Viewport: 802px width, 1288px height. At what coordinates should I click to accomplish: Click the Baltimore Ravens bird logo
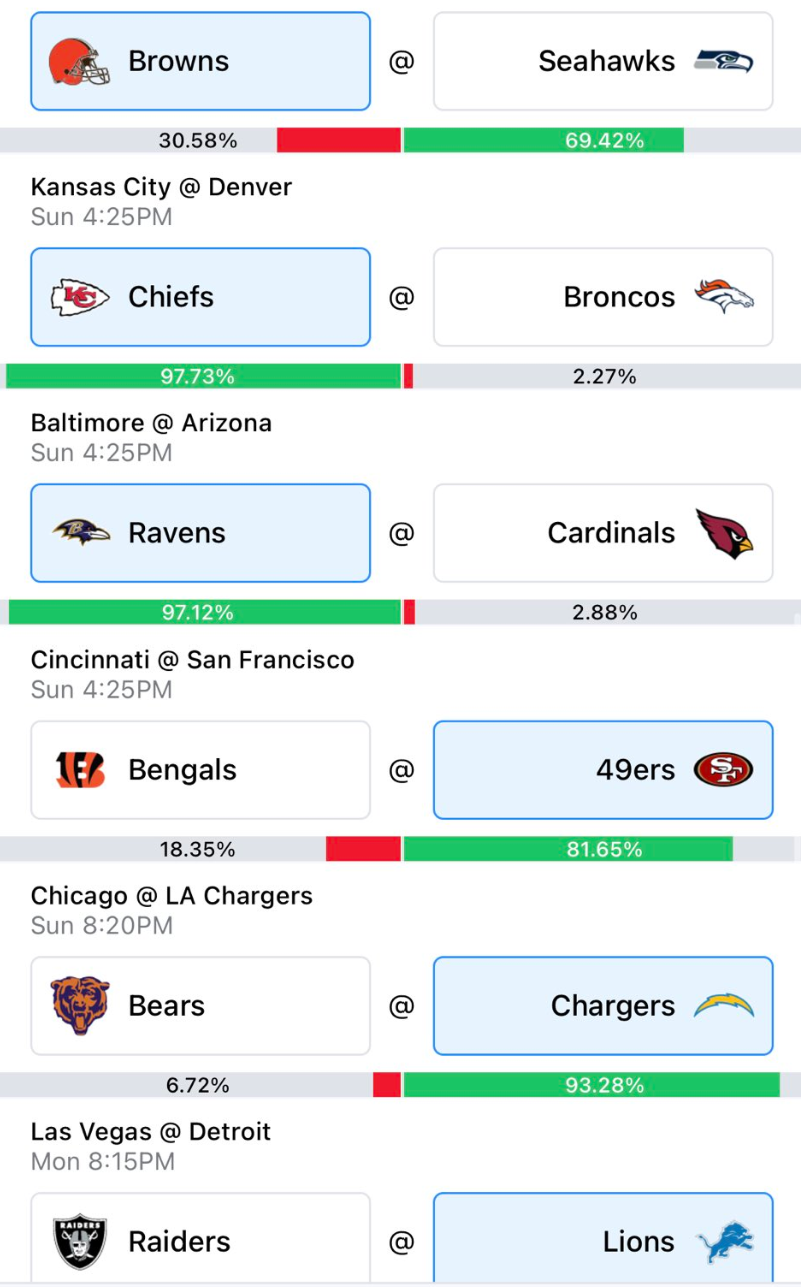[81, 533]
